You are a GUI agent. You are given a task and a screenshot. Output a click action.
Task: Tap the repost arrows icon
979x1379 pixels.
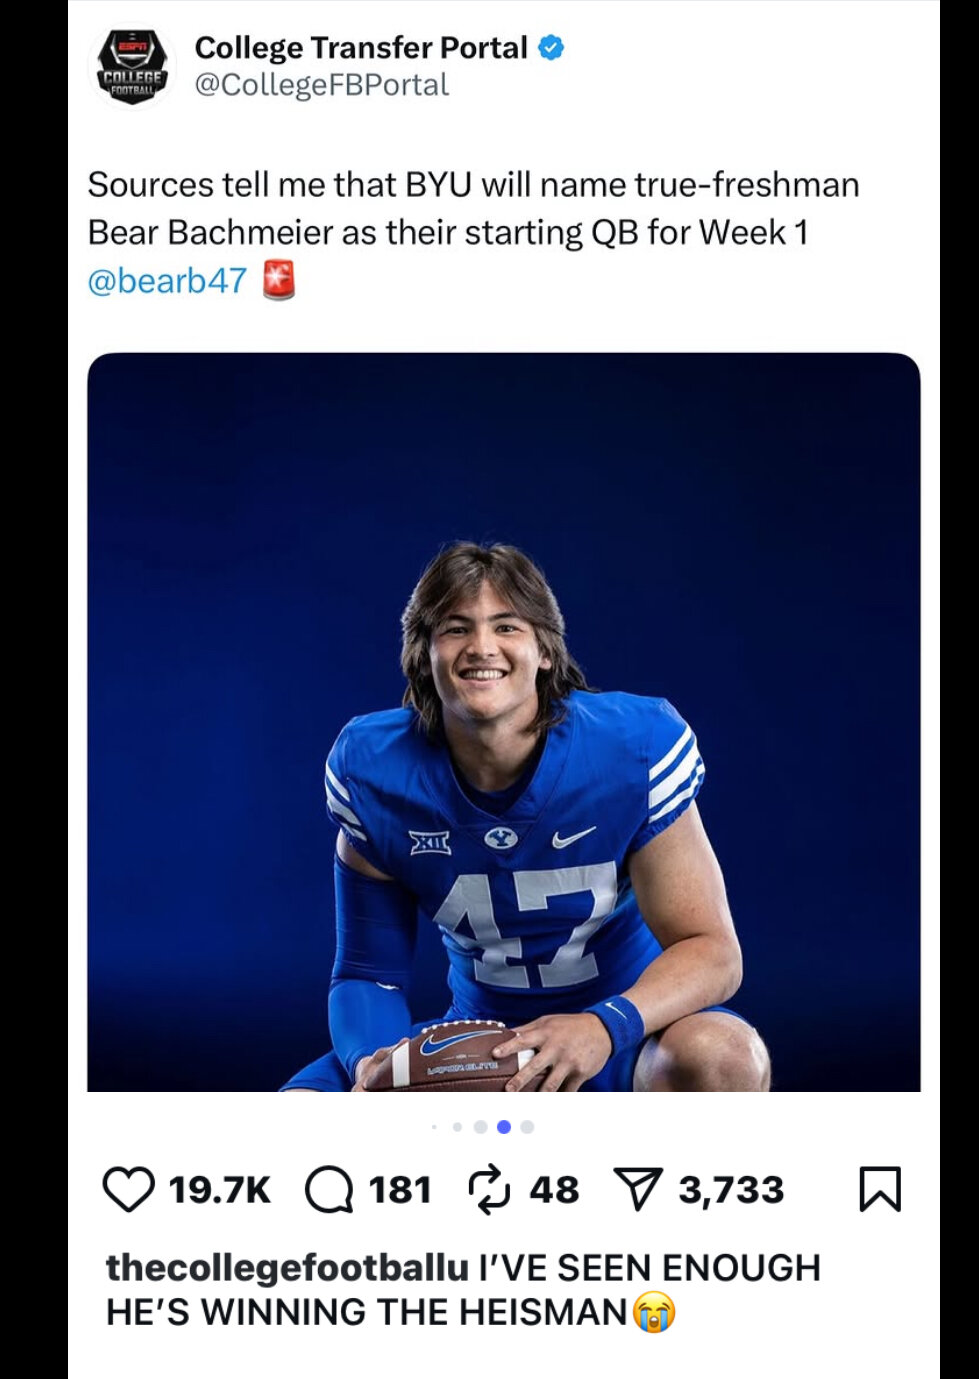[x=490, y=1189]
